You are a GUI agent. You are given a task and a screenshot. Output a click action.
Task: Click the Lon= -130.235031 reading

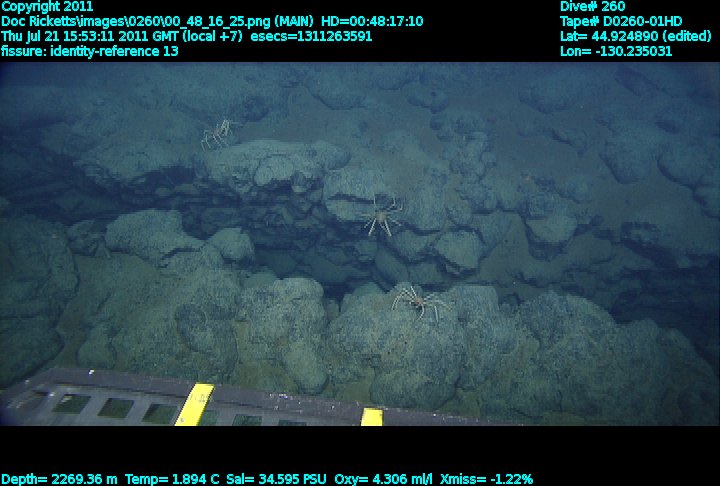point(616,51)
